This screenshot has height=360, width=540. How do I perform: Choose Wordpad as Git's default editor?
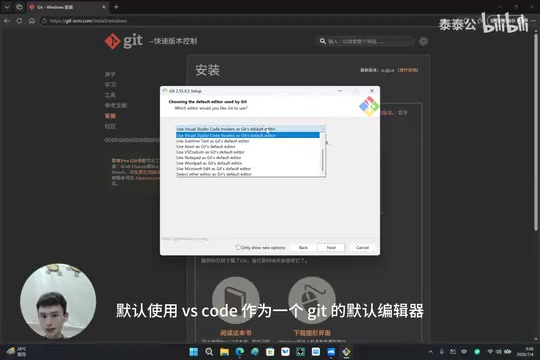[248, 163]
